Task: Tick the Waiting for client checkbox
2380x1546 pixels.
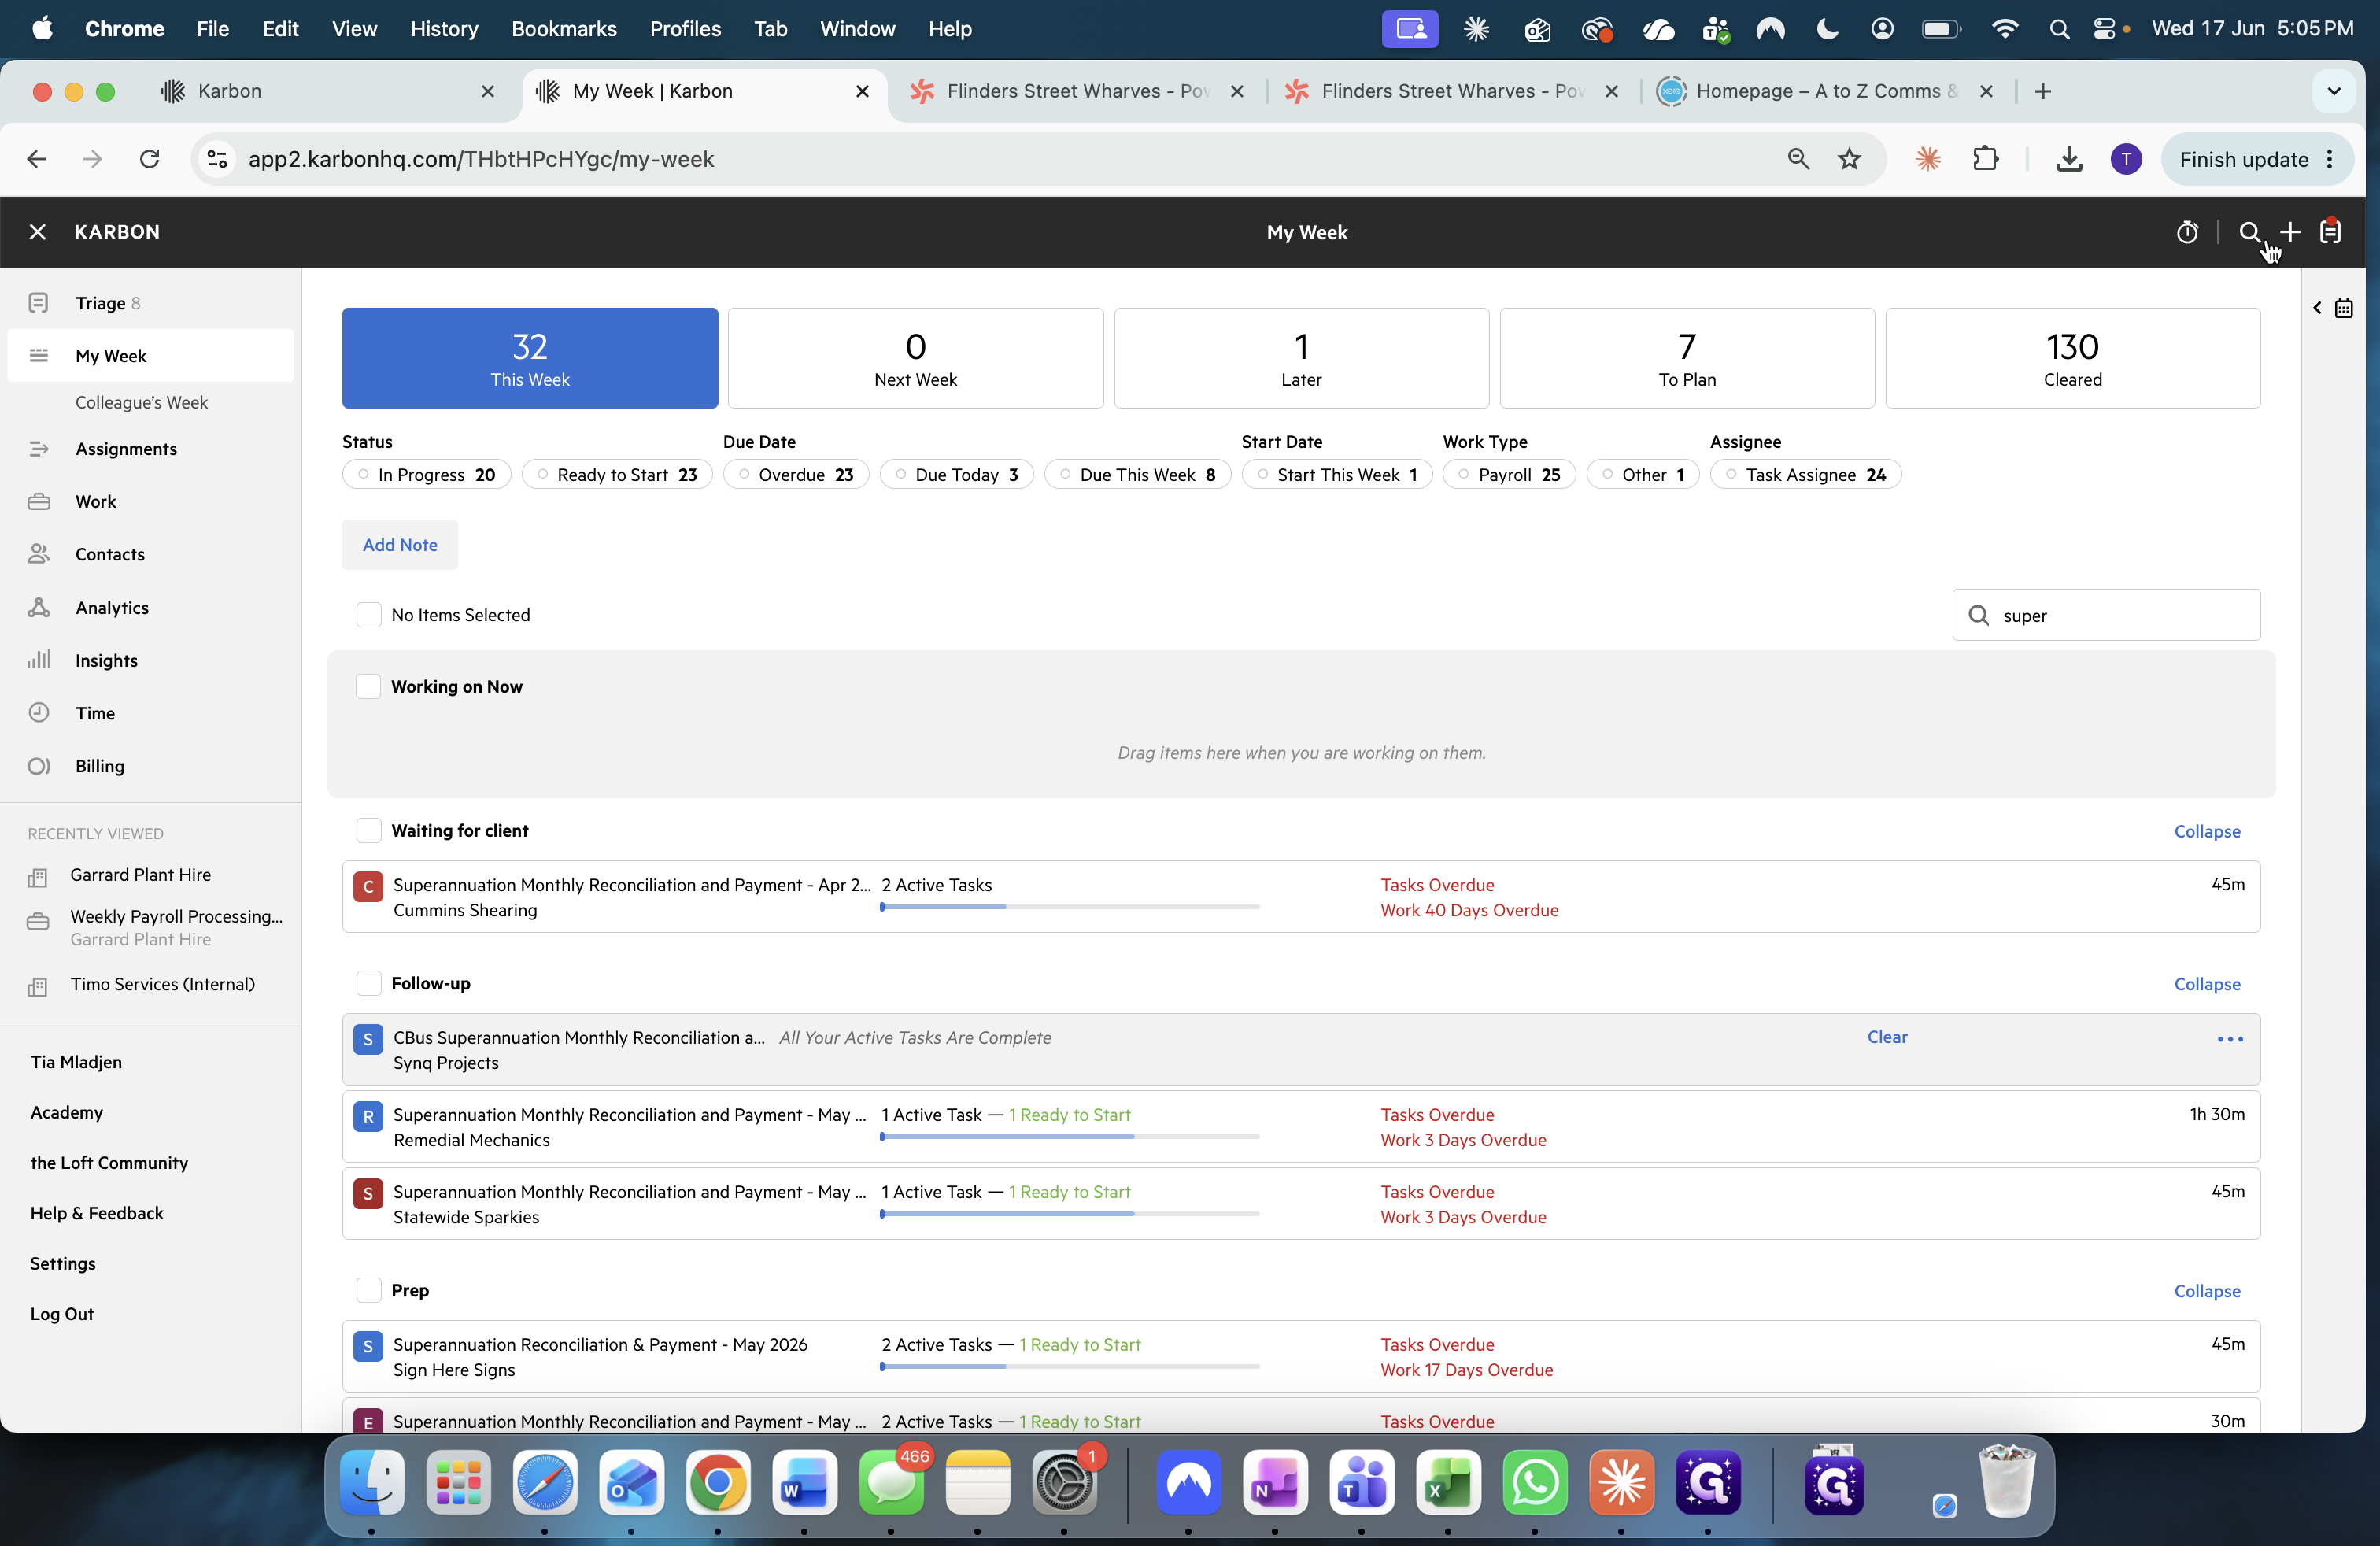Action: point(369,830)
